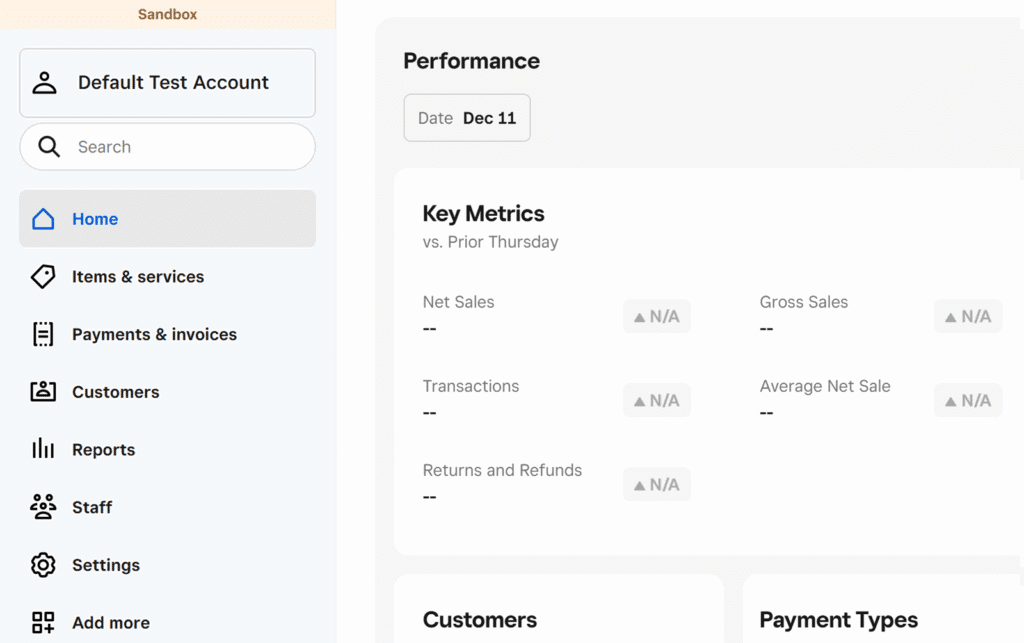Click the Customers contact card icon

point(43,392)
